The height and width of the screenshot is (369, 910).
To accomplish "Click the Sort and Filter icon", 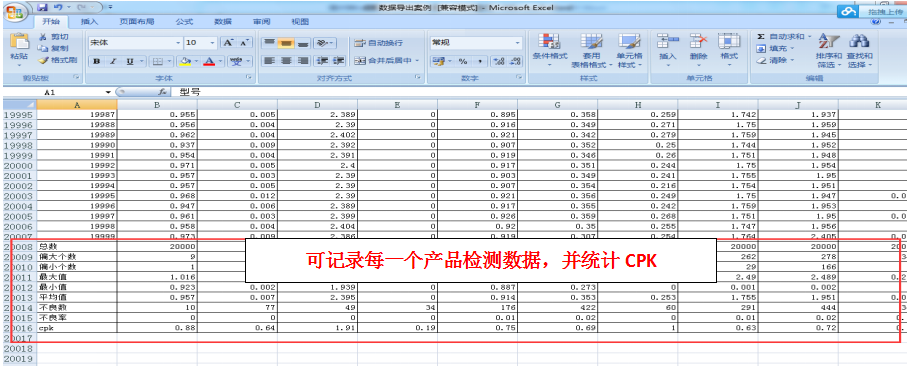I will point(829,41).
